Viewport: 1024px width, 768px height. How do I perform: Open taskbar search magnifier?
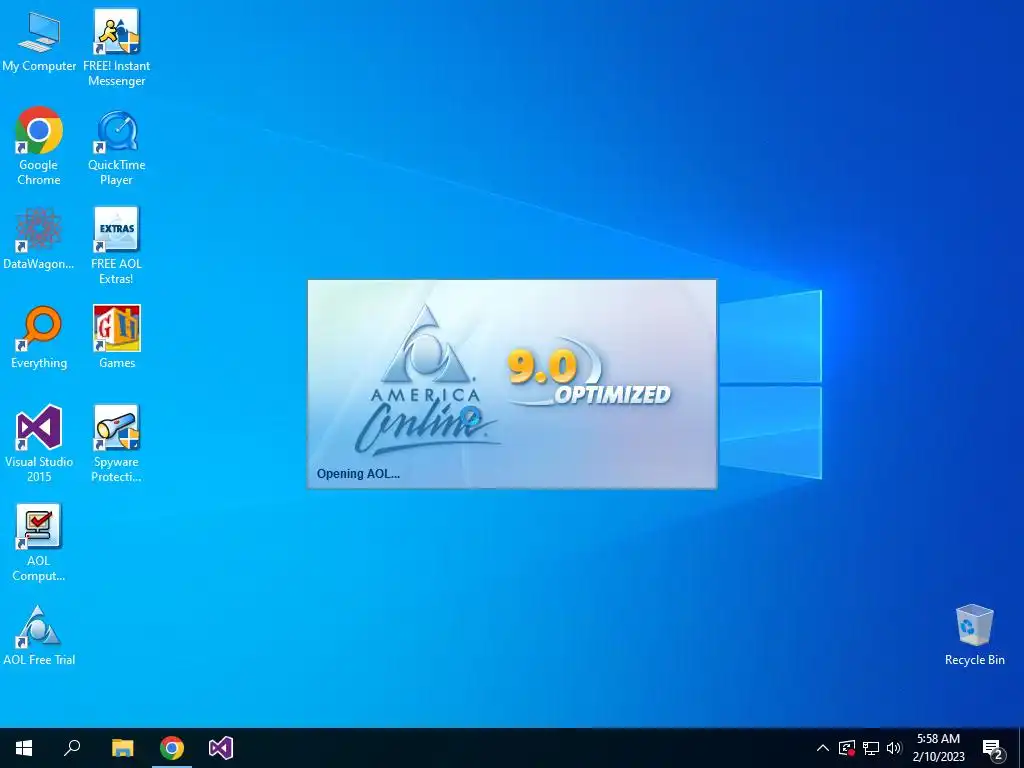(72, 748)
